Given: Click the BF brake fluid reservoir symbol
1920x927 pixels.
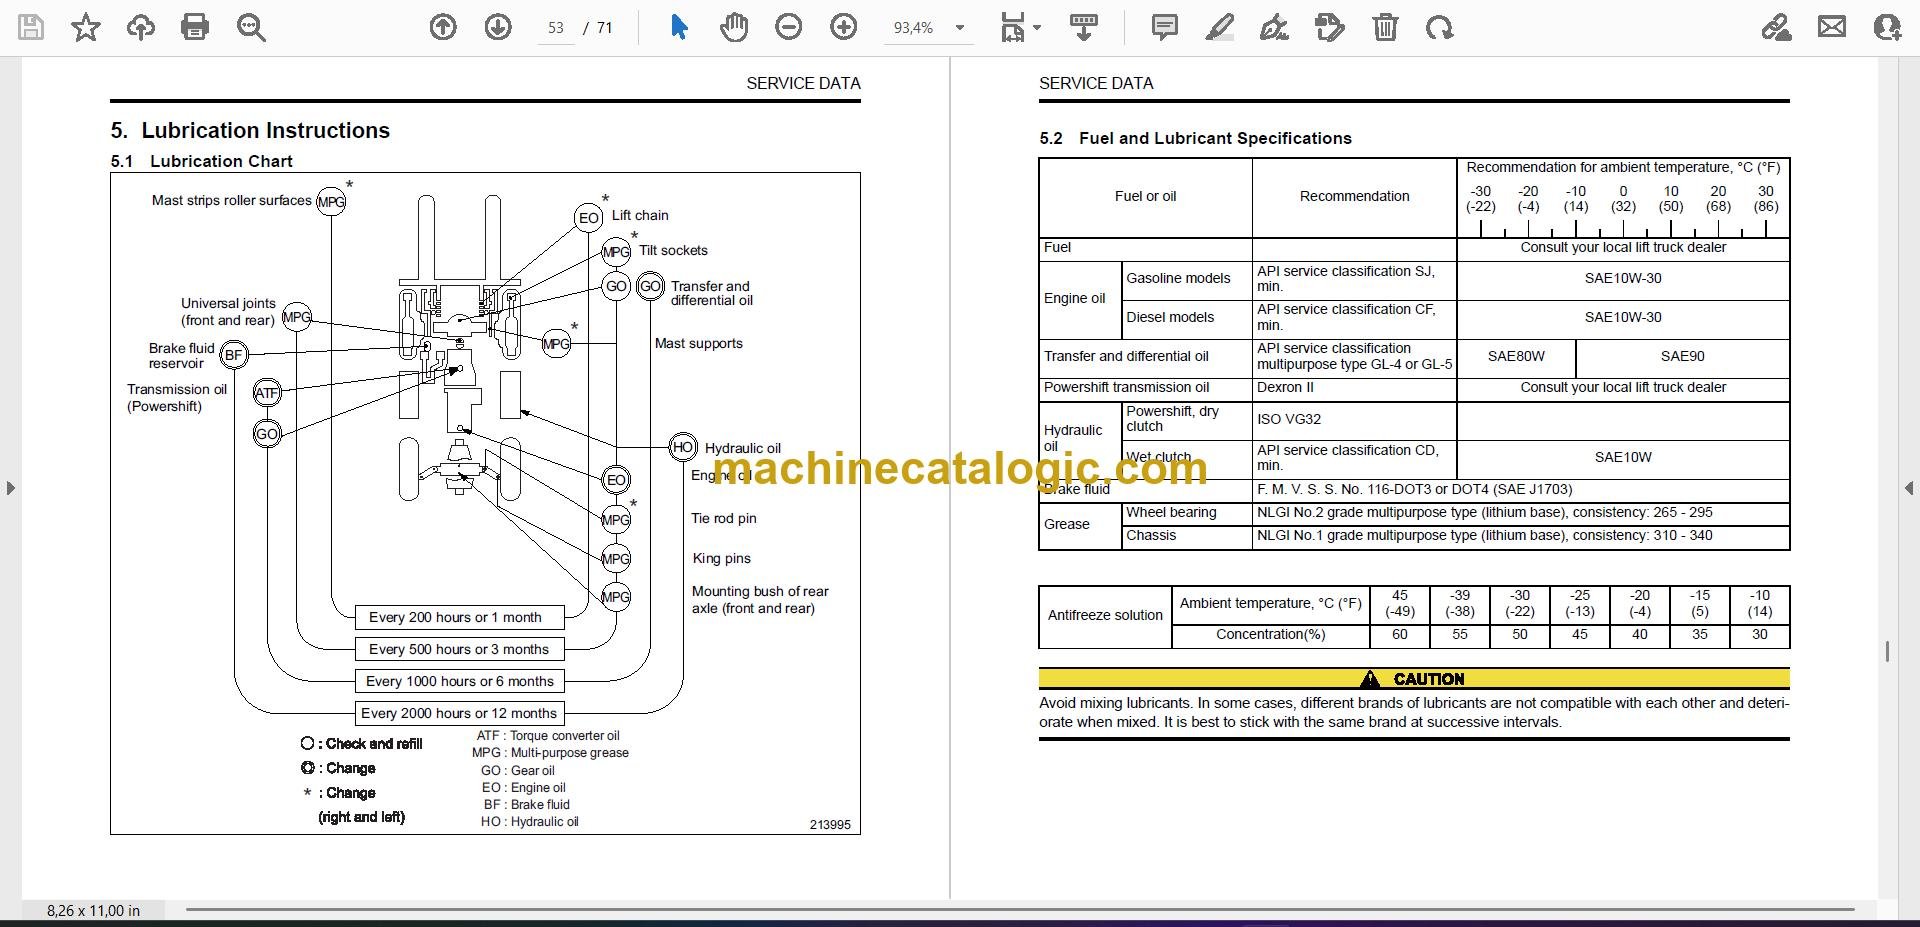Looking at the screenshot, I should click(234, 354).
